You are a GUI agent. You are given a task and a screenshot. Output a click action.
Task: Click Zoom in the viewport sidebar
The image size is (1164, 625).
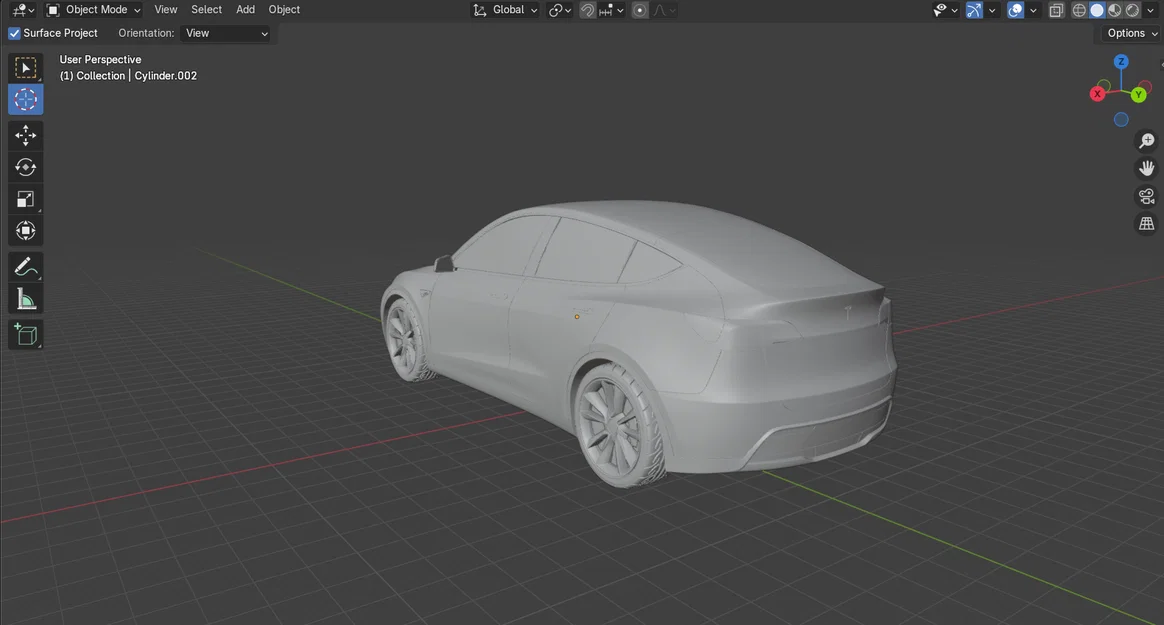click(1146, 141)
